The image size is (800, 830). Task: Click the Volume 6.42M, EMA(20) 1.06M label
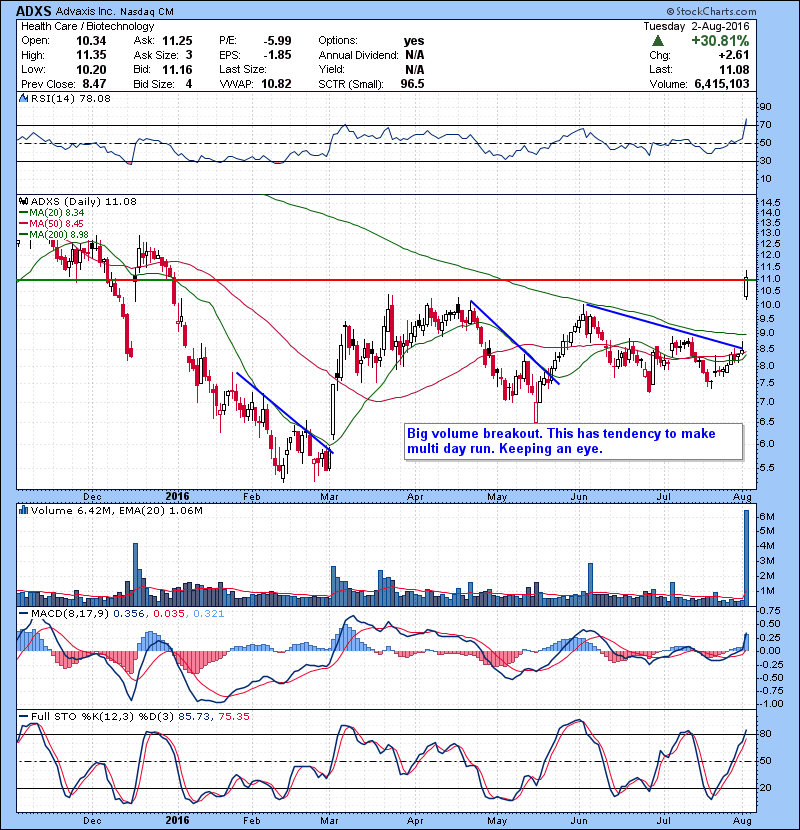pos(116,510)
